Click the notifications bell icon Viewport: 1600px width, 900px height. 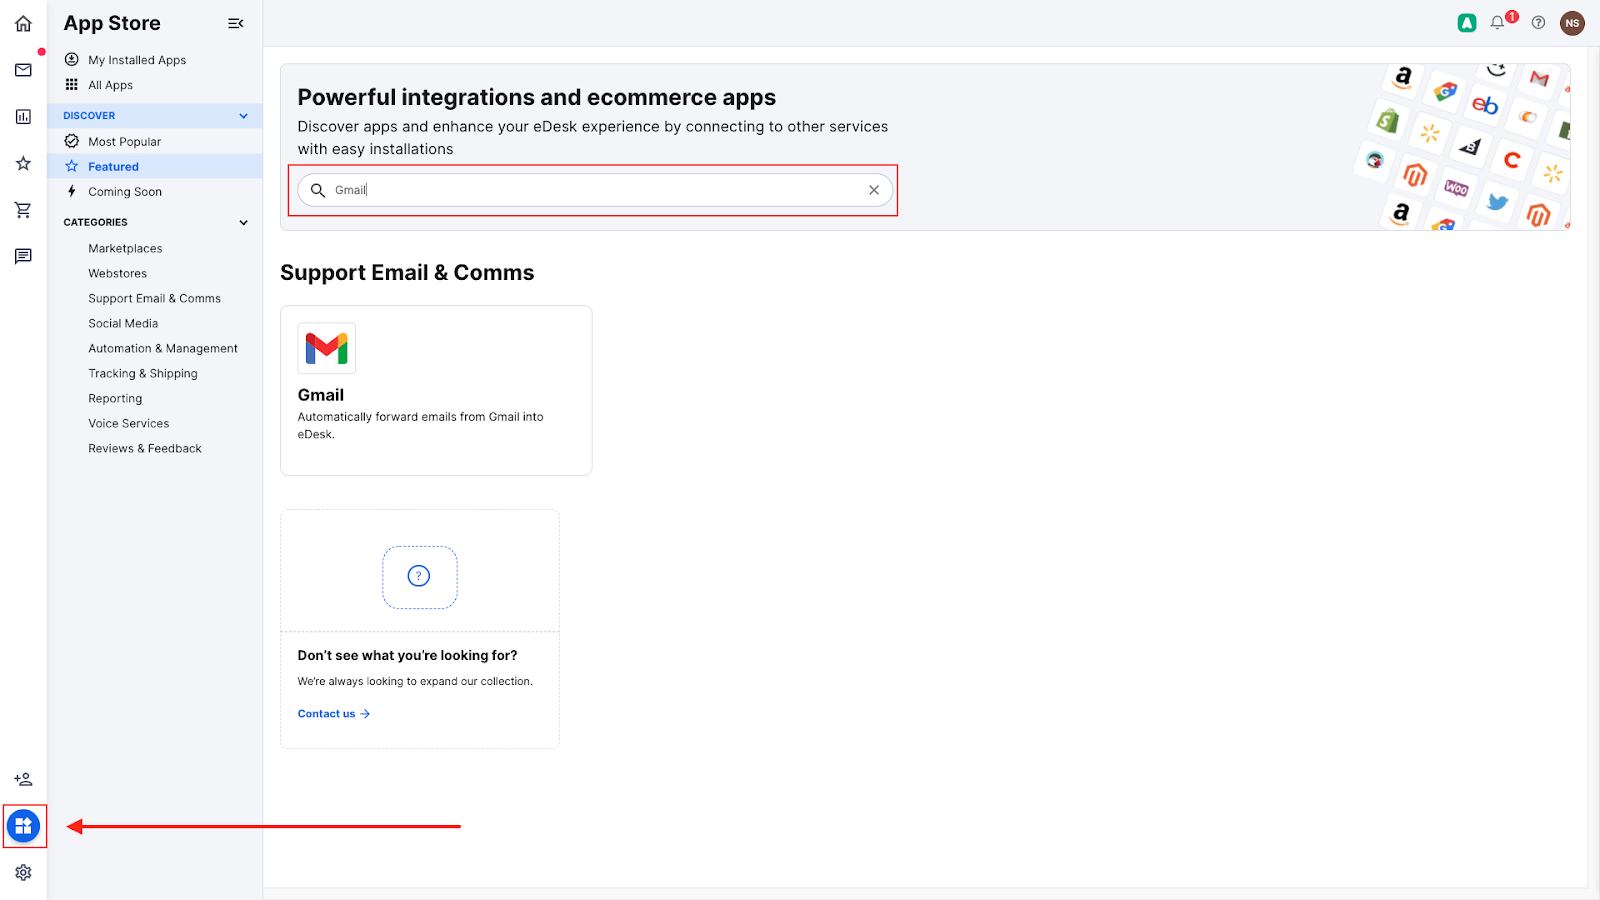(1497, 23)
